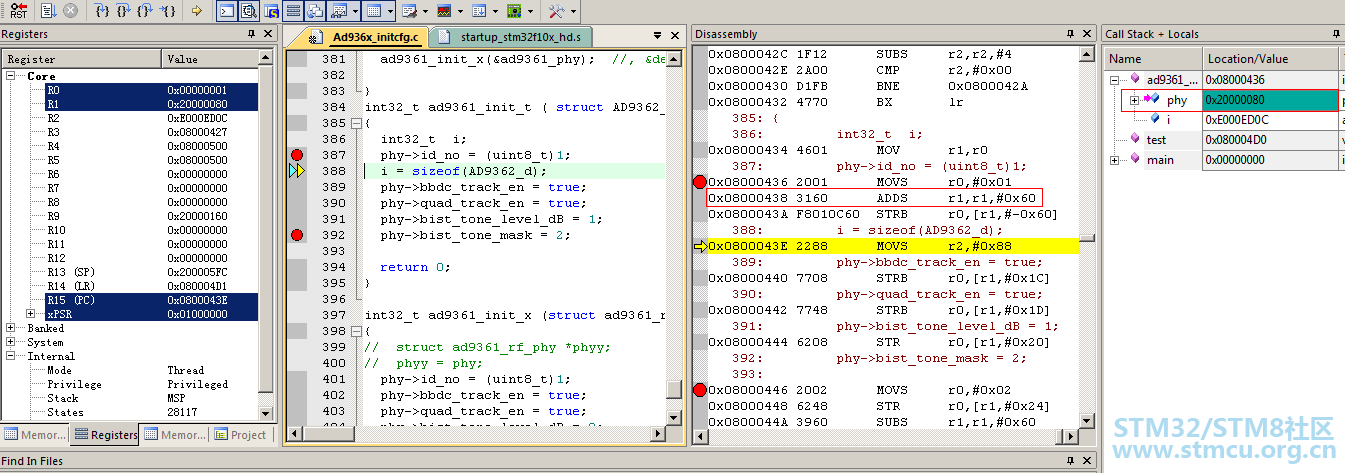Screen dimensions: 1345x473
Task: Open the editor tab list dropdown
Action: (x=657, y=36)
